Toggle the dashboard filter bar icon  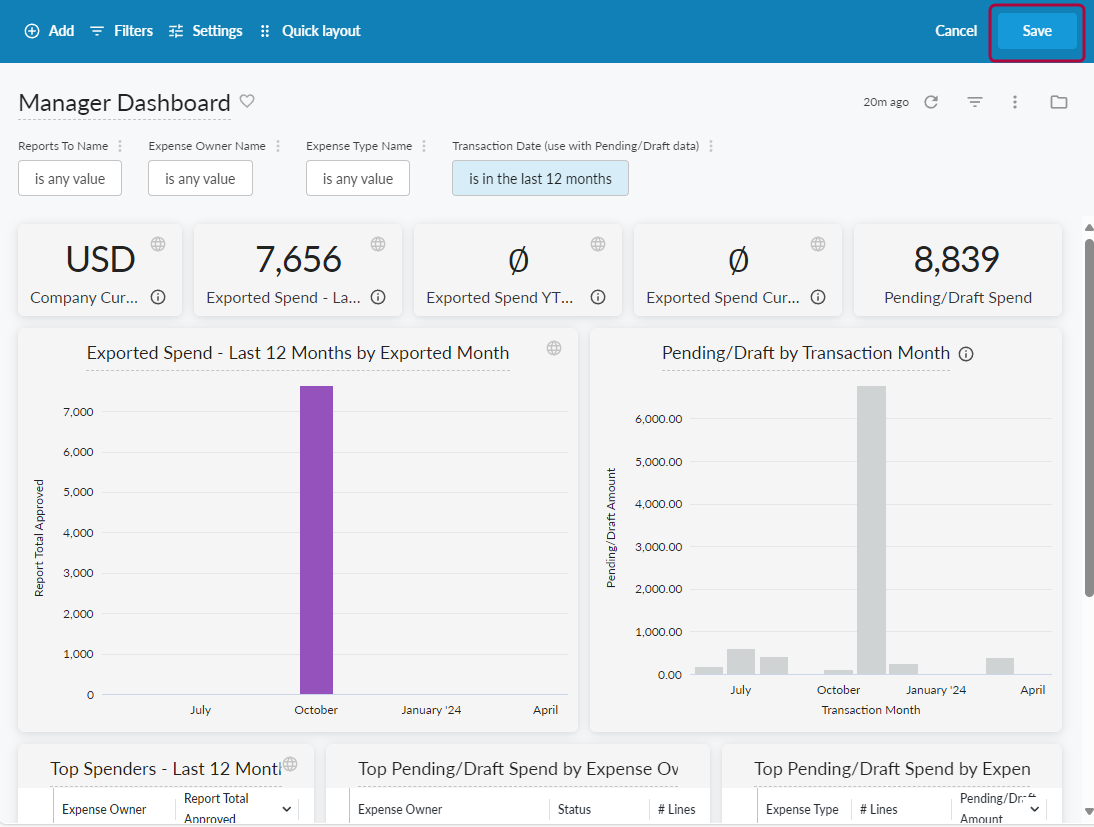click(974, 102)
